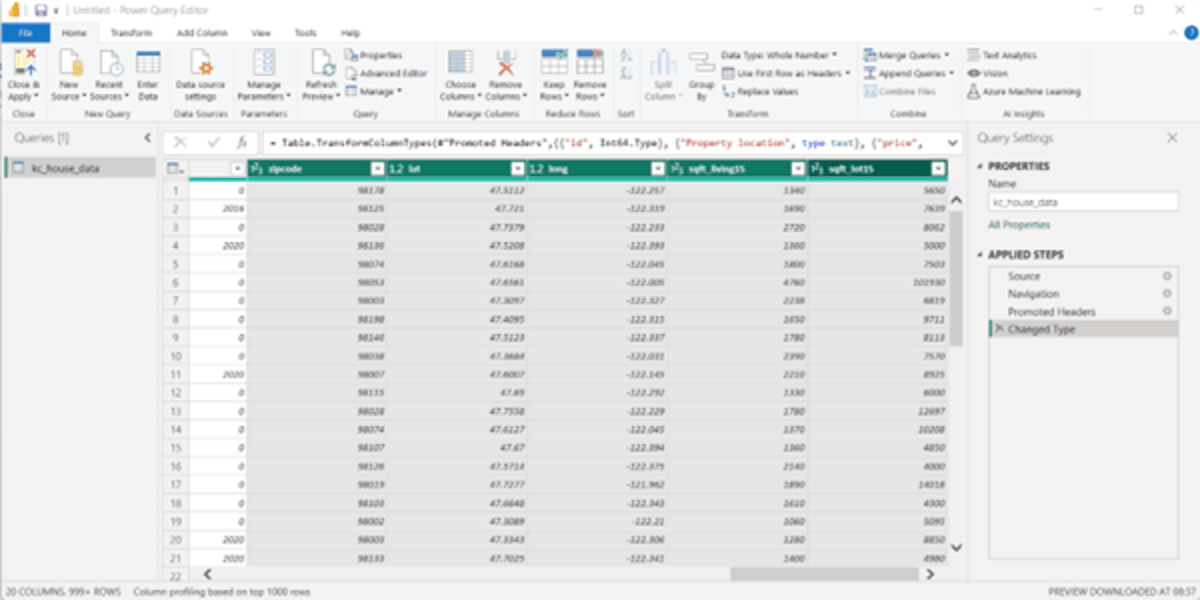Click the save icon in the title bar
Viewport: 1200px width, 600px height.
pos(40,10)
